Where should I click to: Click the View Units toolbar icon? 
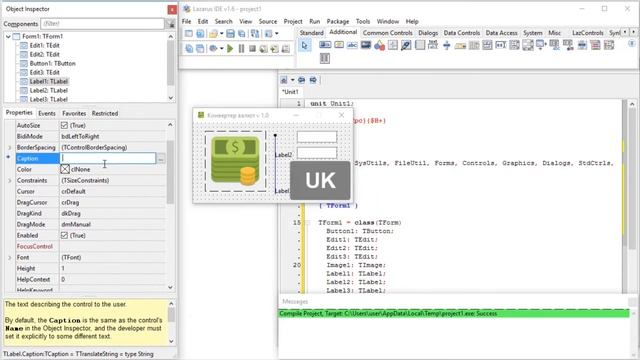[x=189, y=49]
